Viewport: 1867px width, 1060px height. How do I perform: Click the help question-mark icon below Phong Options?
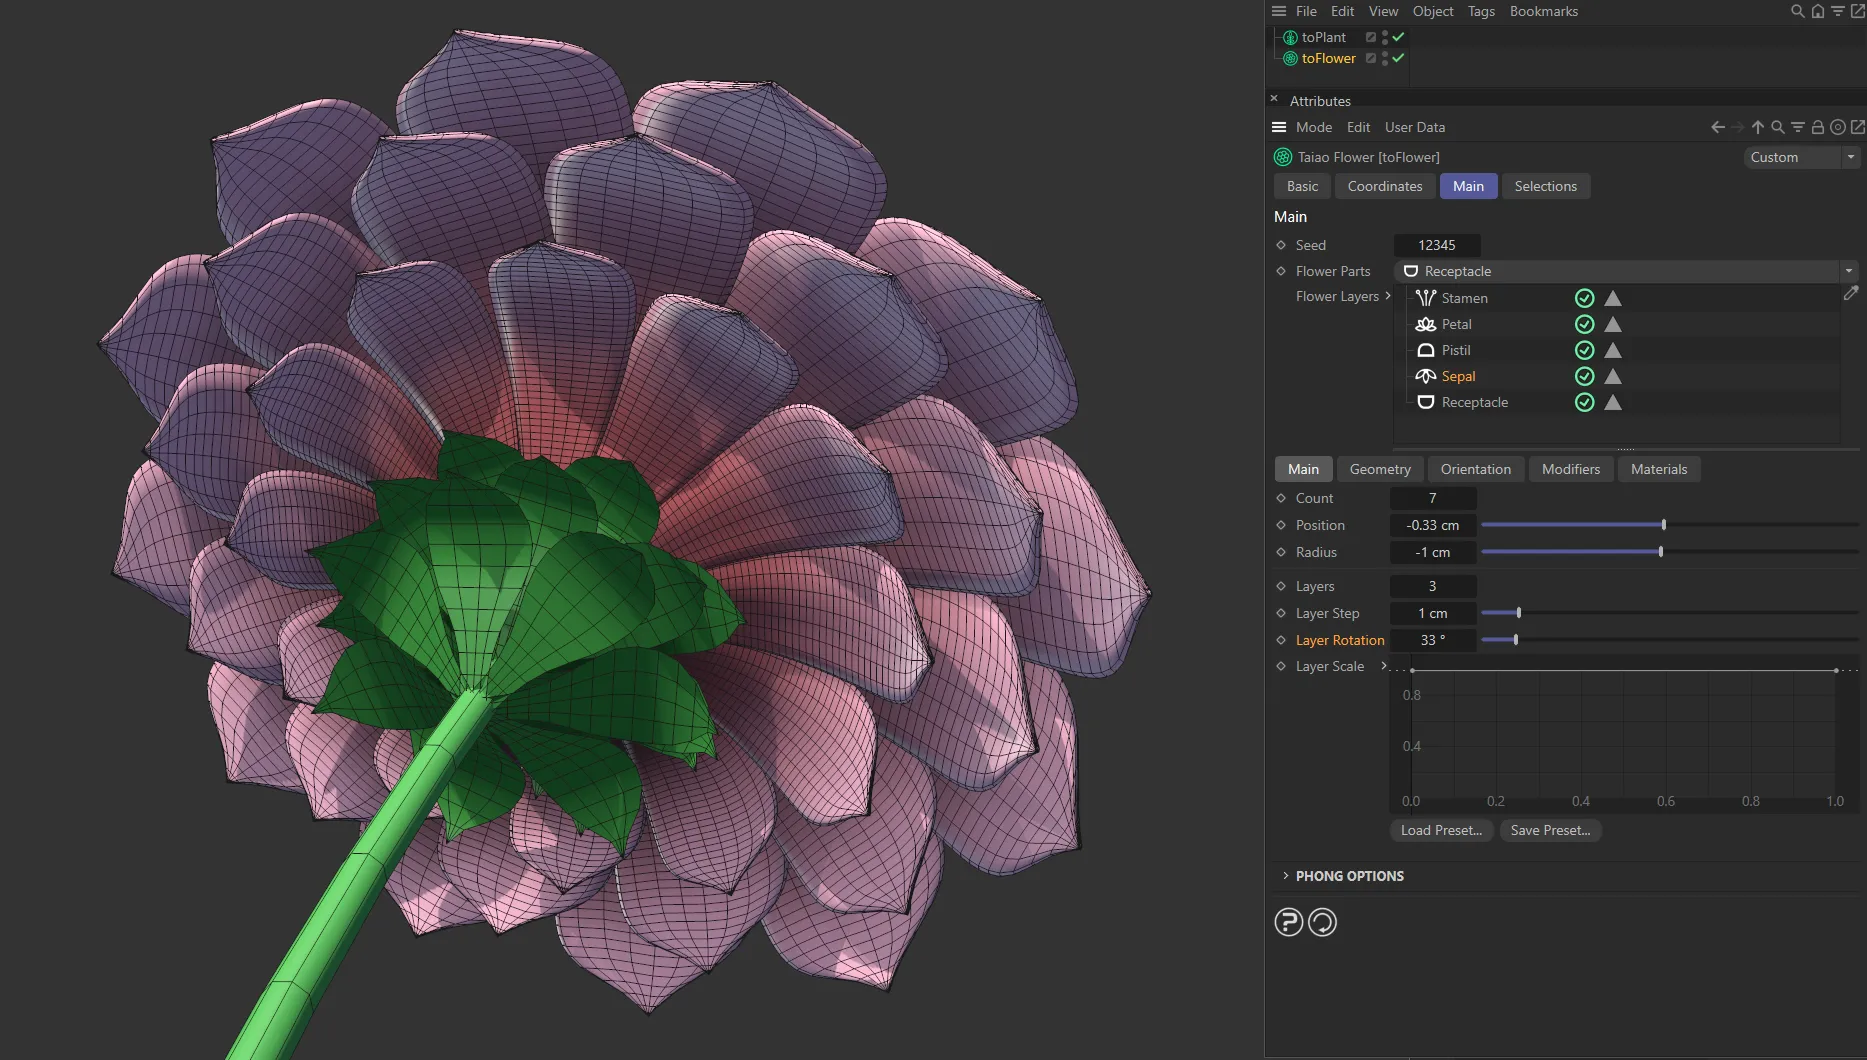coord(1289,921)
